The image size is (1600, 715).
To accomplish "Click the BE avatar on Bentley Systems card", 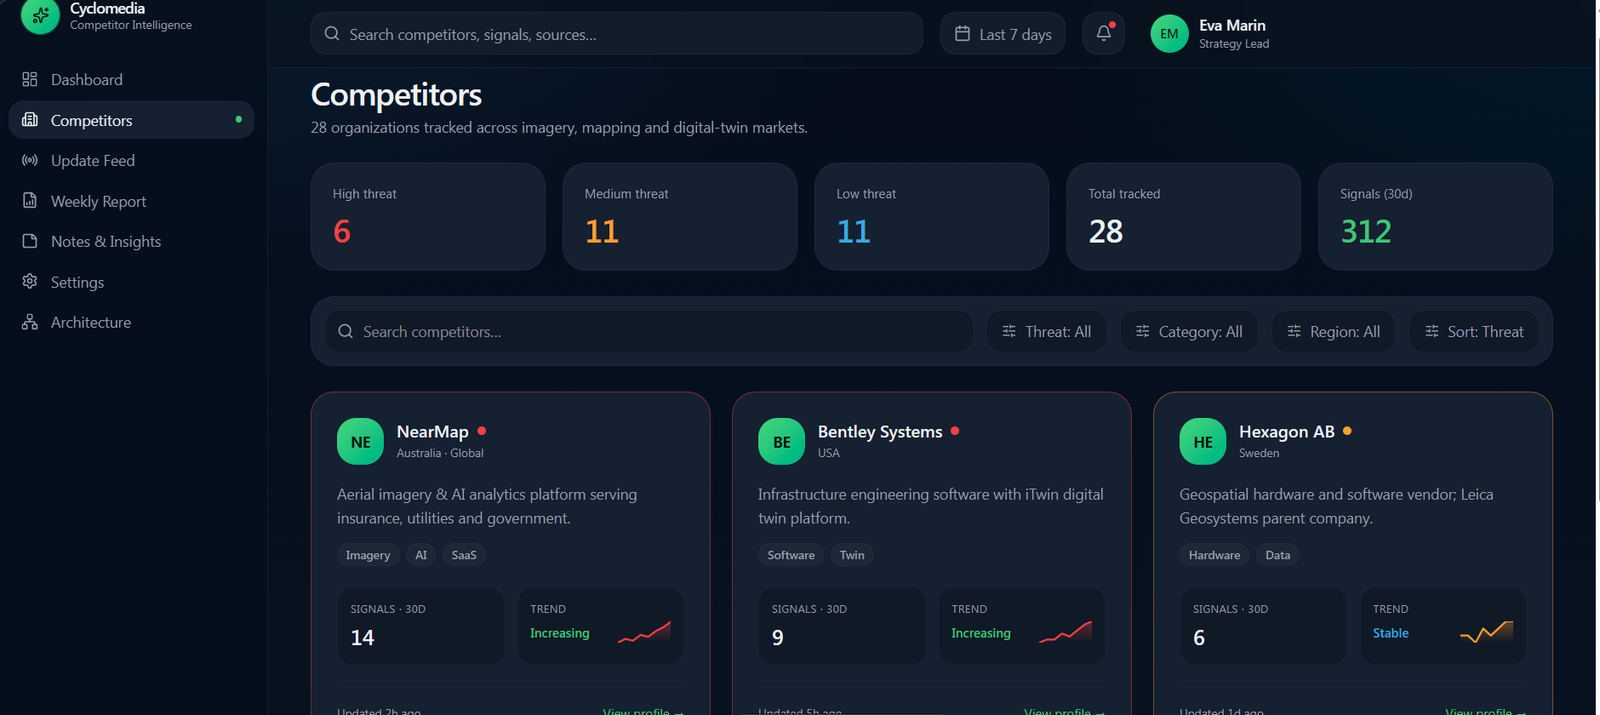I will [781, 441].
